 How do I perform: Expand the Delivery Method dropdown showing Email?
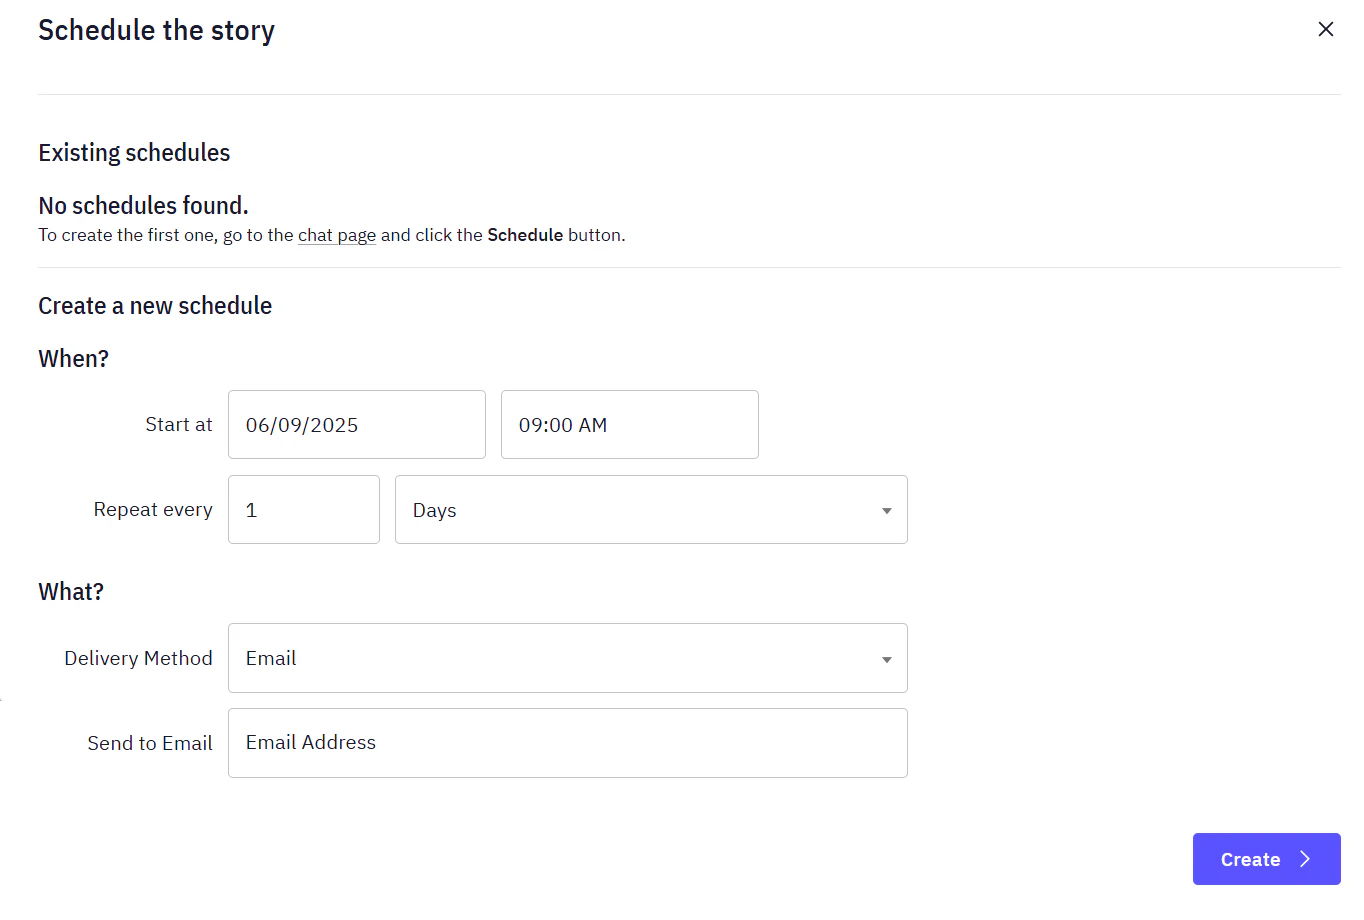pos(567,658)
